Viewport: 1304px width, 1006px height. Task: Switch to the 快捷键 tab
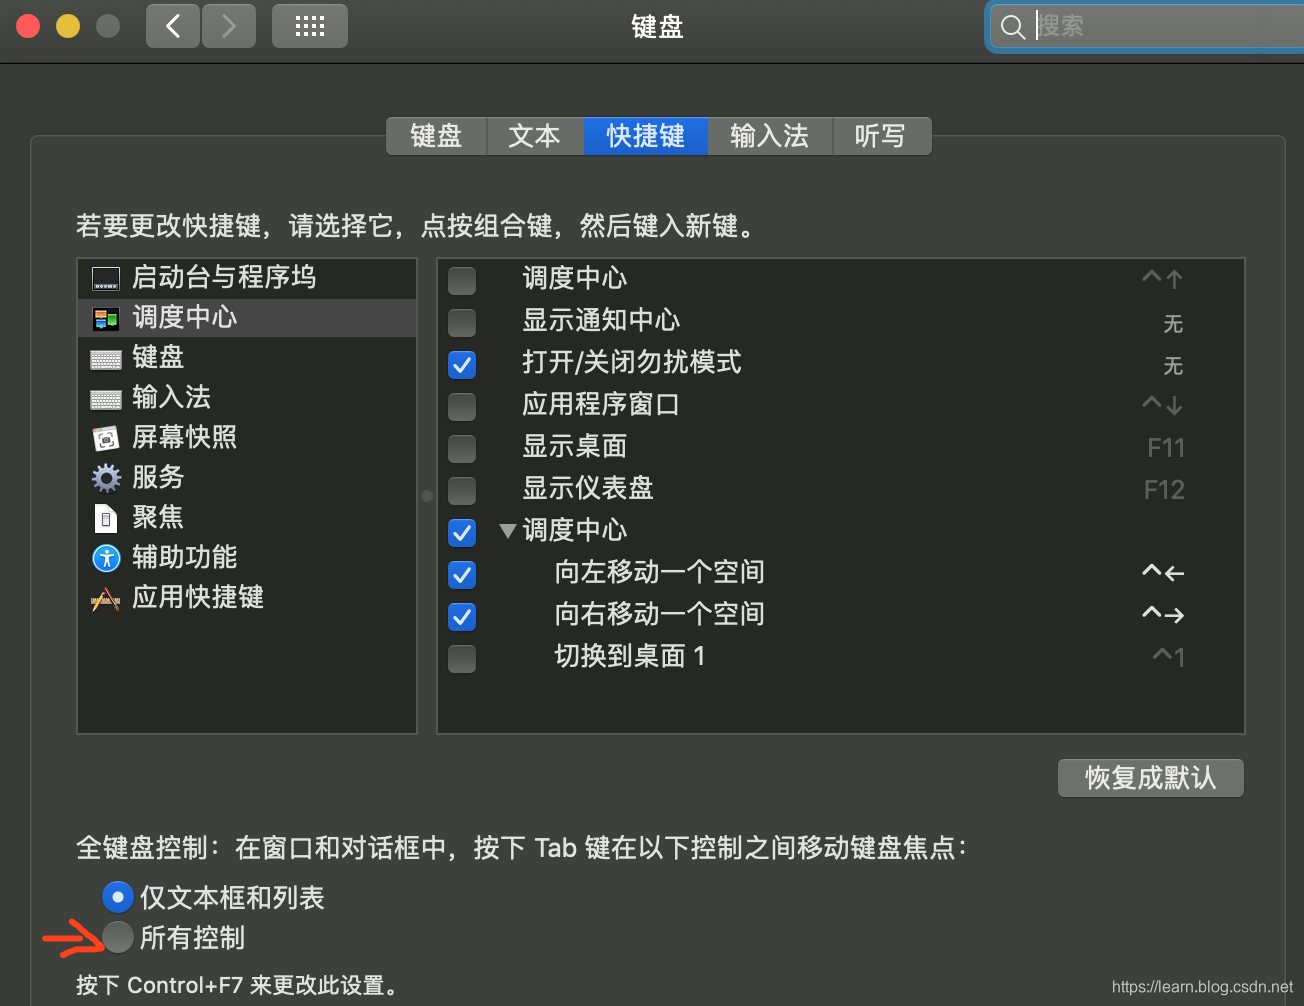pyautogui.click(x=646, y=136)
